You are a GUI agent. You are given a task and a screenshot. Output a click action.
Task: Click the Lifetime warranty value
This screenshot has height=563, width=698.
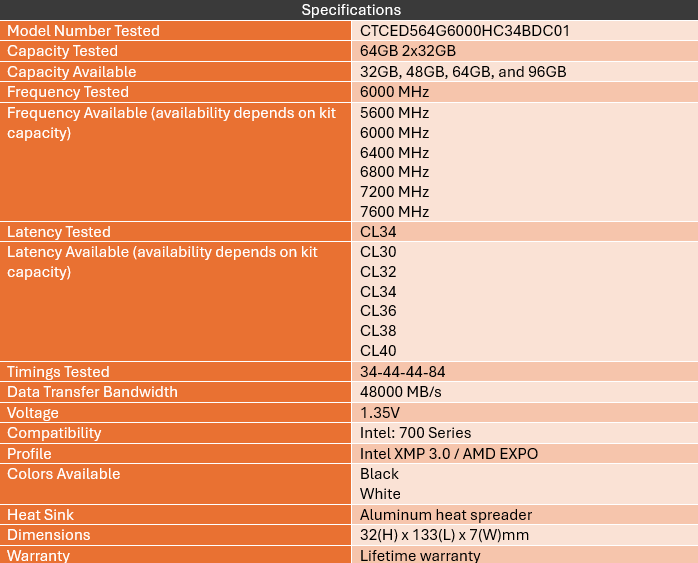point(420,555)
